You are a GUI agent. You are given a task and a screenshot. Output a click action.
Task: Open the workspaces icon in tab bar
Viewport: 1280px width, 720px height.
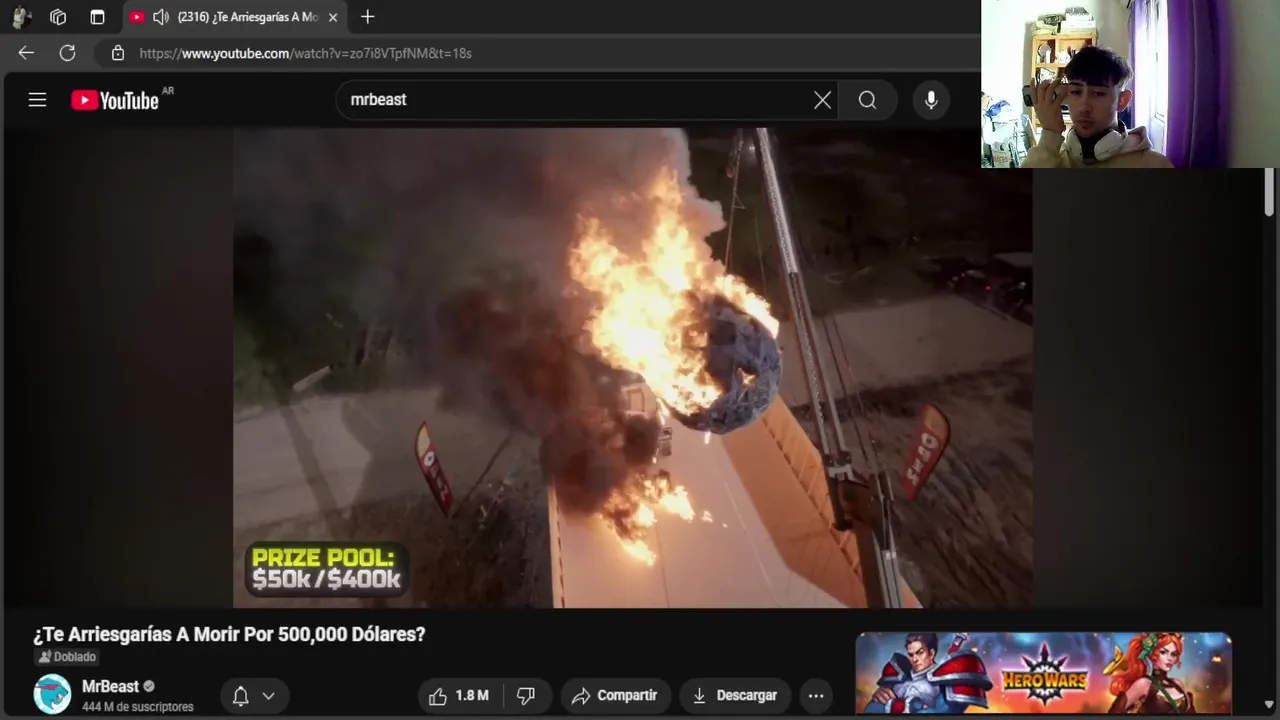pos(58,17)
